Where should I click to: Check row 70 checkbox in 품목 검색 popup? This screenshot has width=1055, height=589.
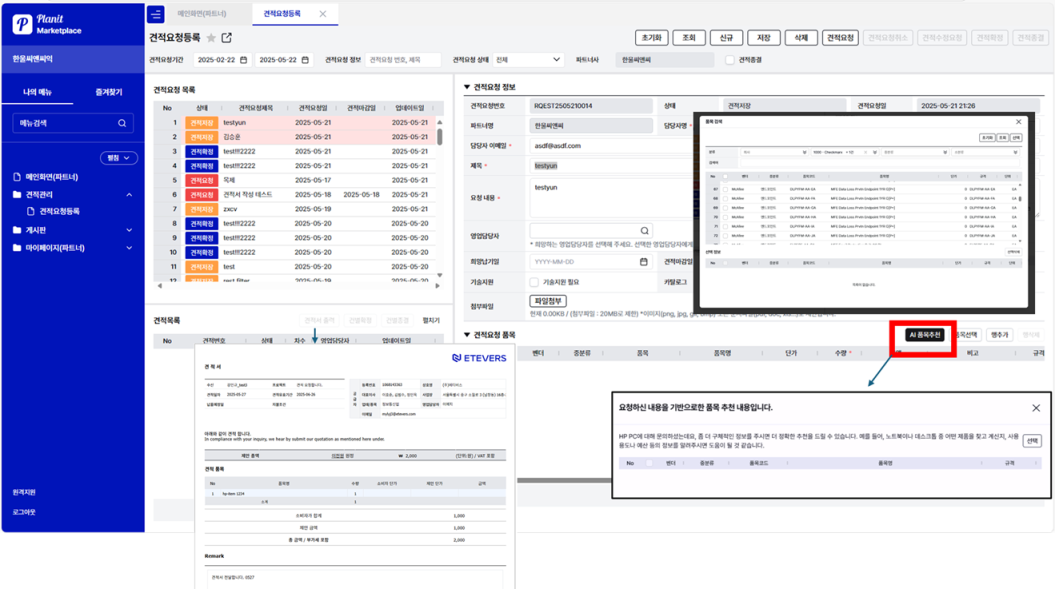[725, 217]
